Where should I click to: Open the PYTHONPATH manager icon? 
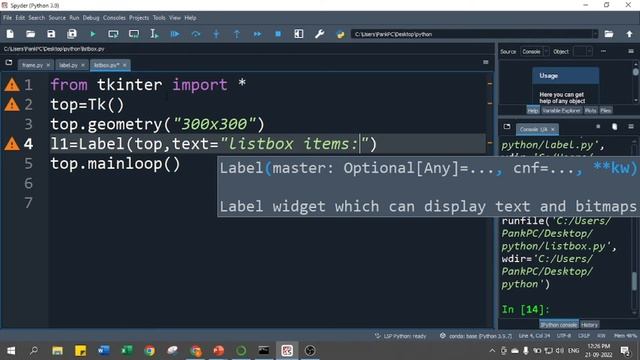tap(340, 34)
